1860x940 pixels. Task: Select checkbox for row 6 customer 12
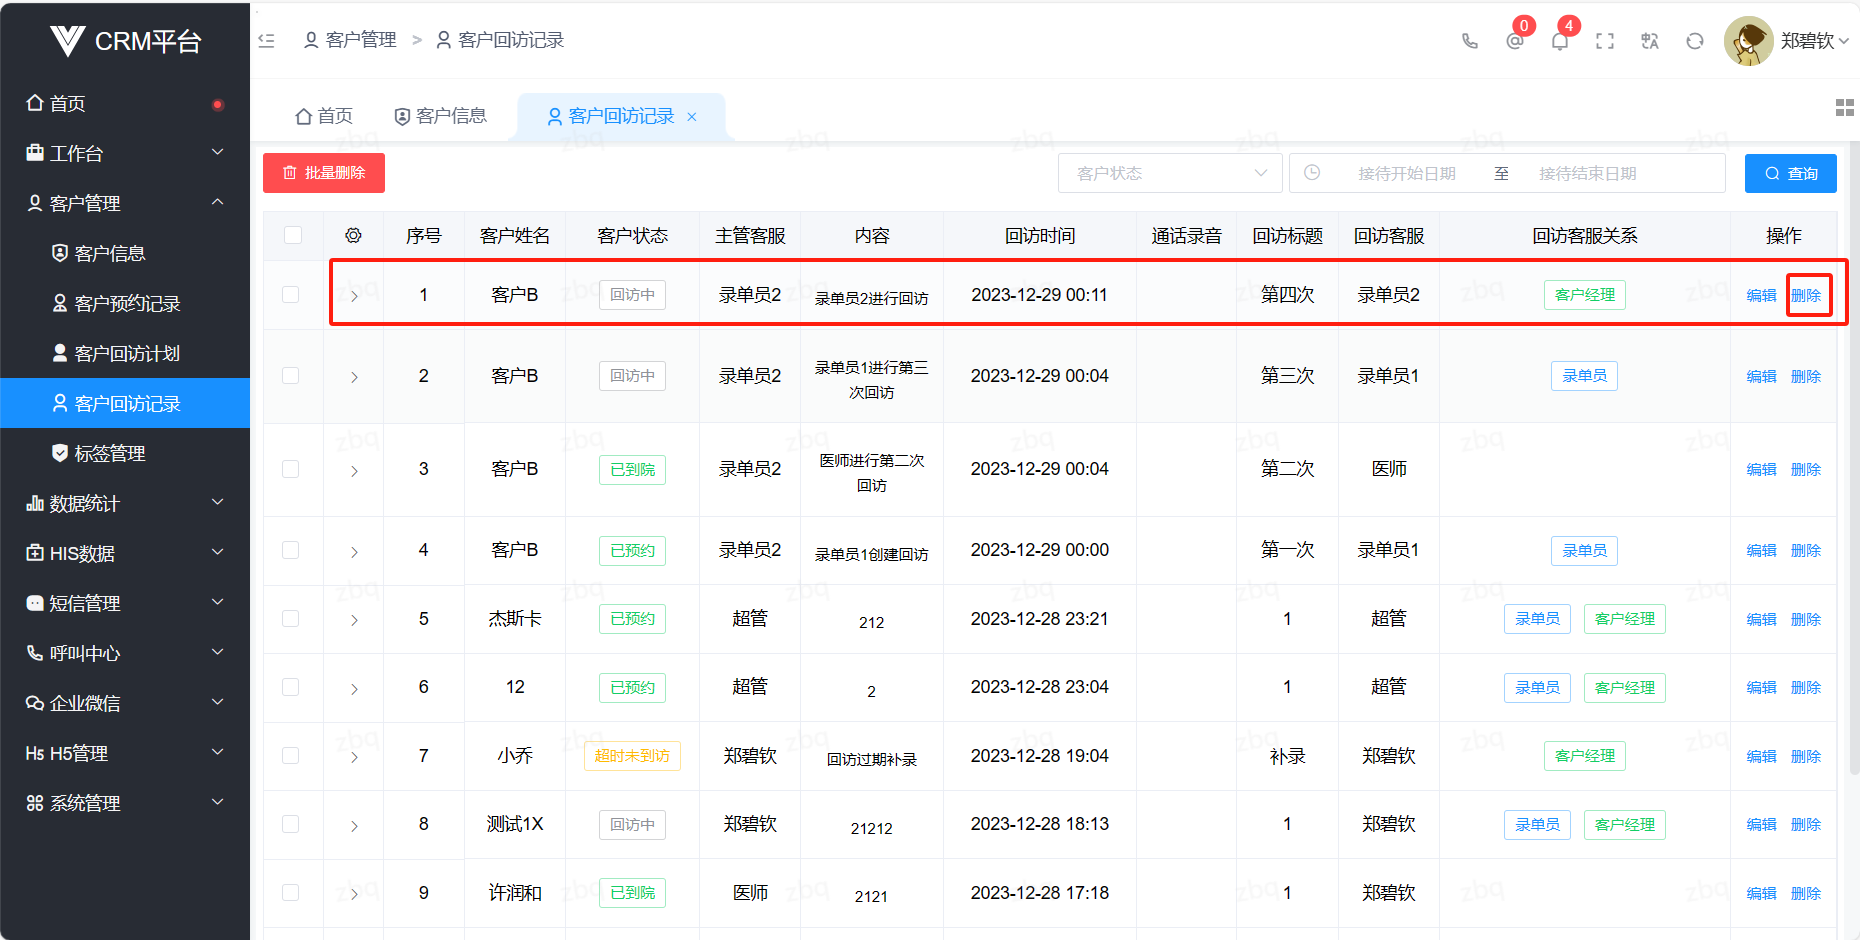(291, 687)
